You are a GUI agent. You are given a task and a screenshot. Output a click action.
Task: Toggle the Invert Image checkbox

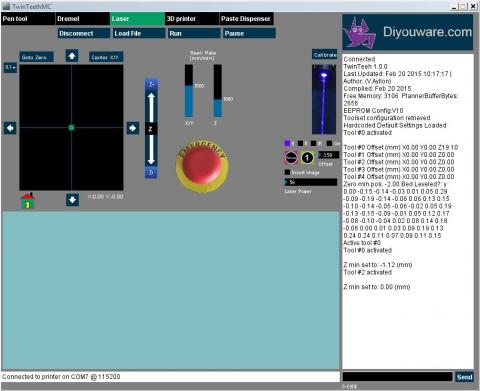tap(287, 172)
